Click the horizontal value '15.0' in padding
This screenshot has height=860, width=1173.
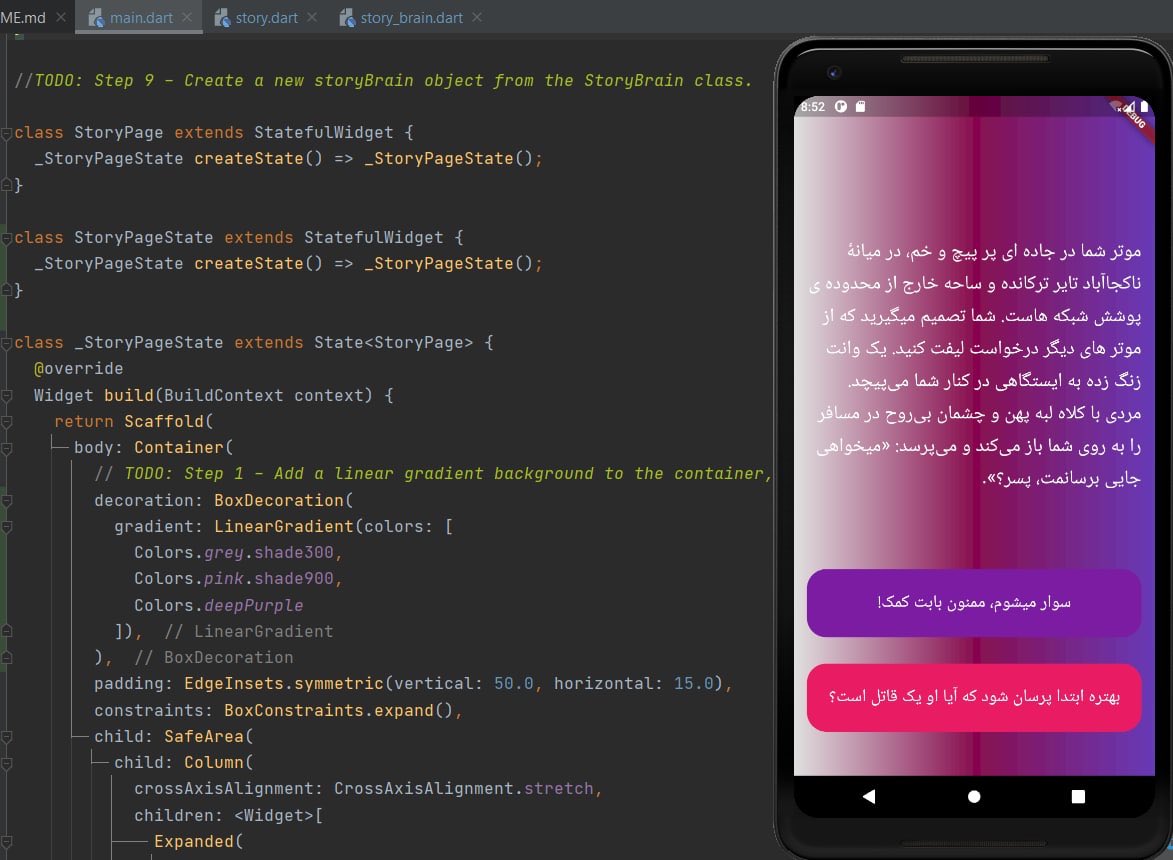[693, 684]
